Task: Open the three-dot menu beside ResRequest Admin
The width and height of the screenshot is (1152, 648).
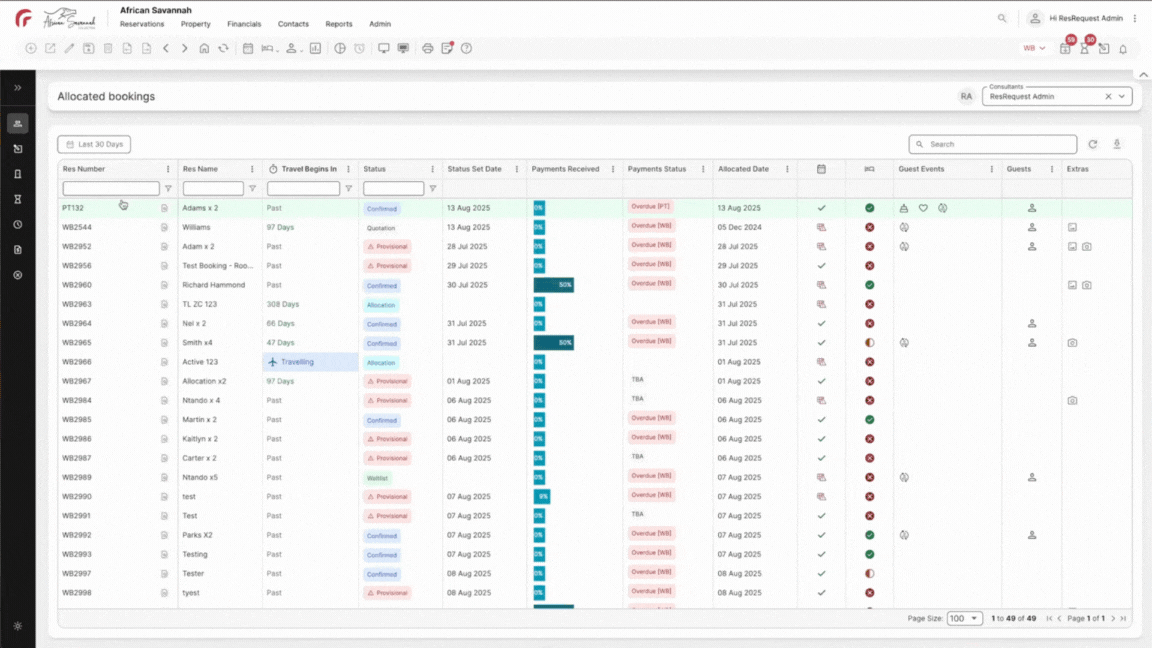Action: (1135, 18)
